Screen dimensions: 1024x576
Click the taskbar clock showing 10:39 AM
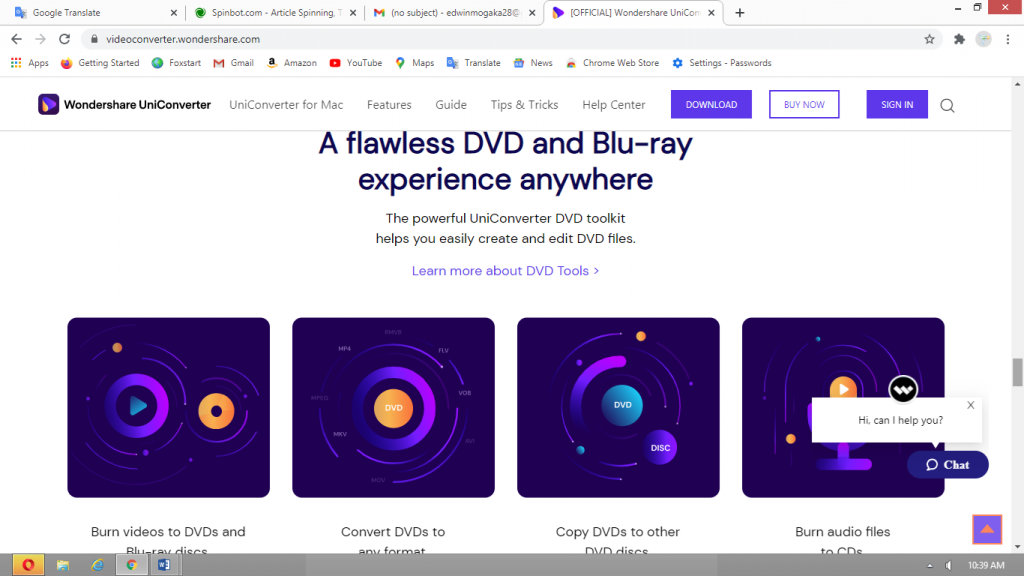(x=985, y=566)
